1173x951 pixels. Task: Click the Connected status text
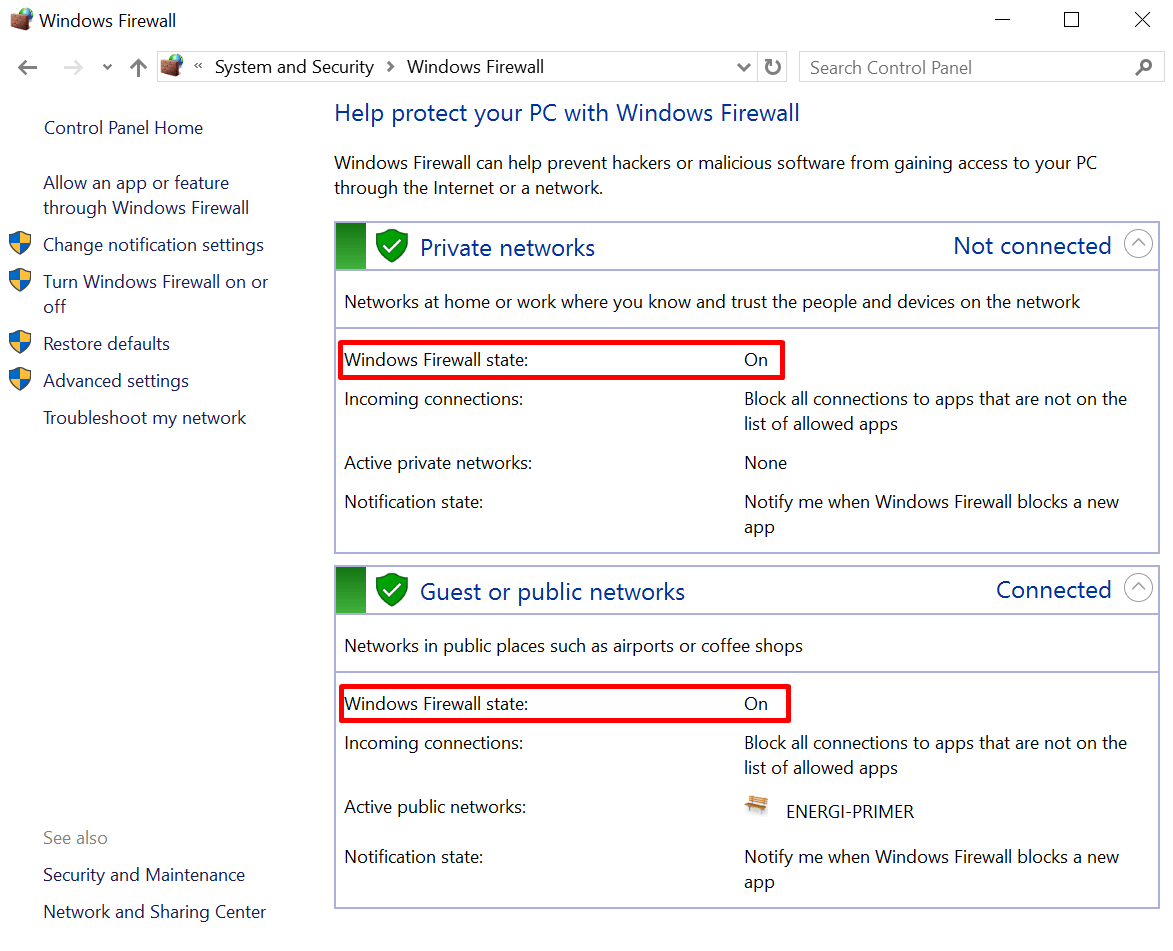[x=1053, y=590]
